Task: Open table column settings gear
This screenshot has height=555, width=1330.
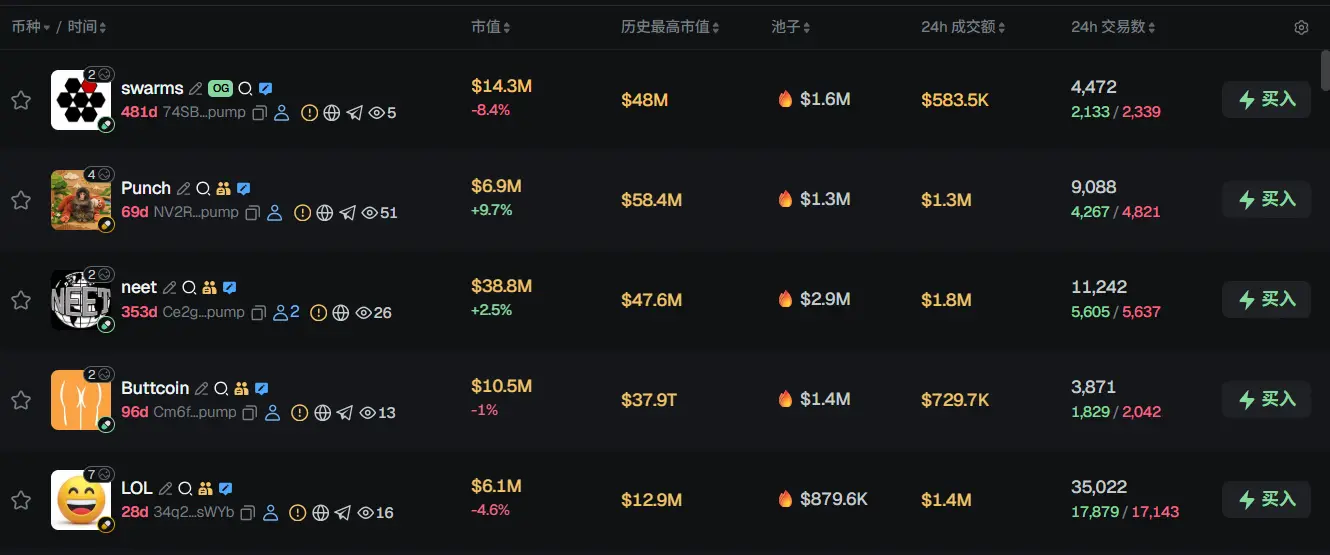Action: [1301, 28]
